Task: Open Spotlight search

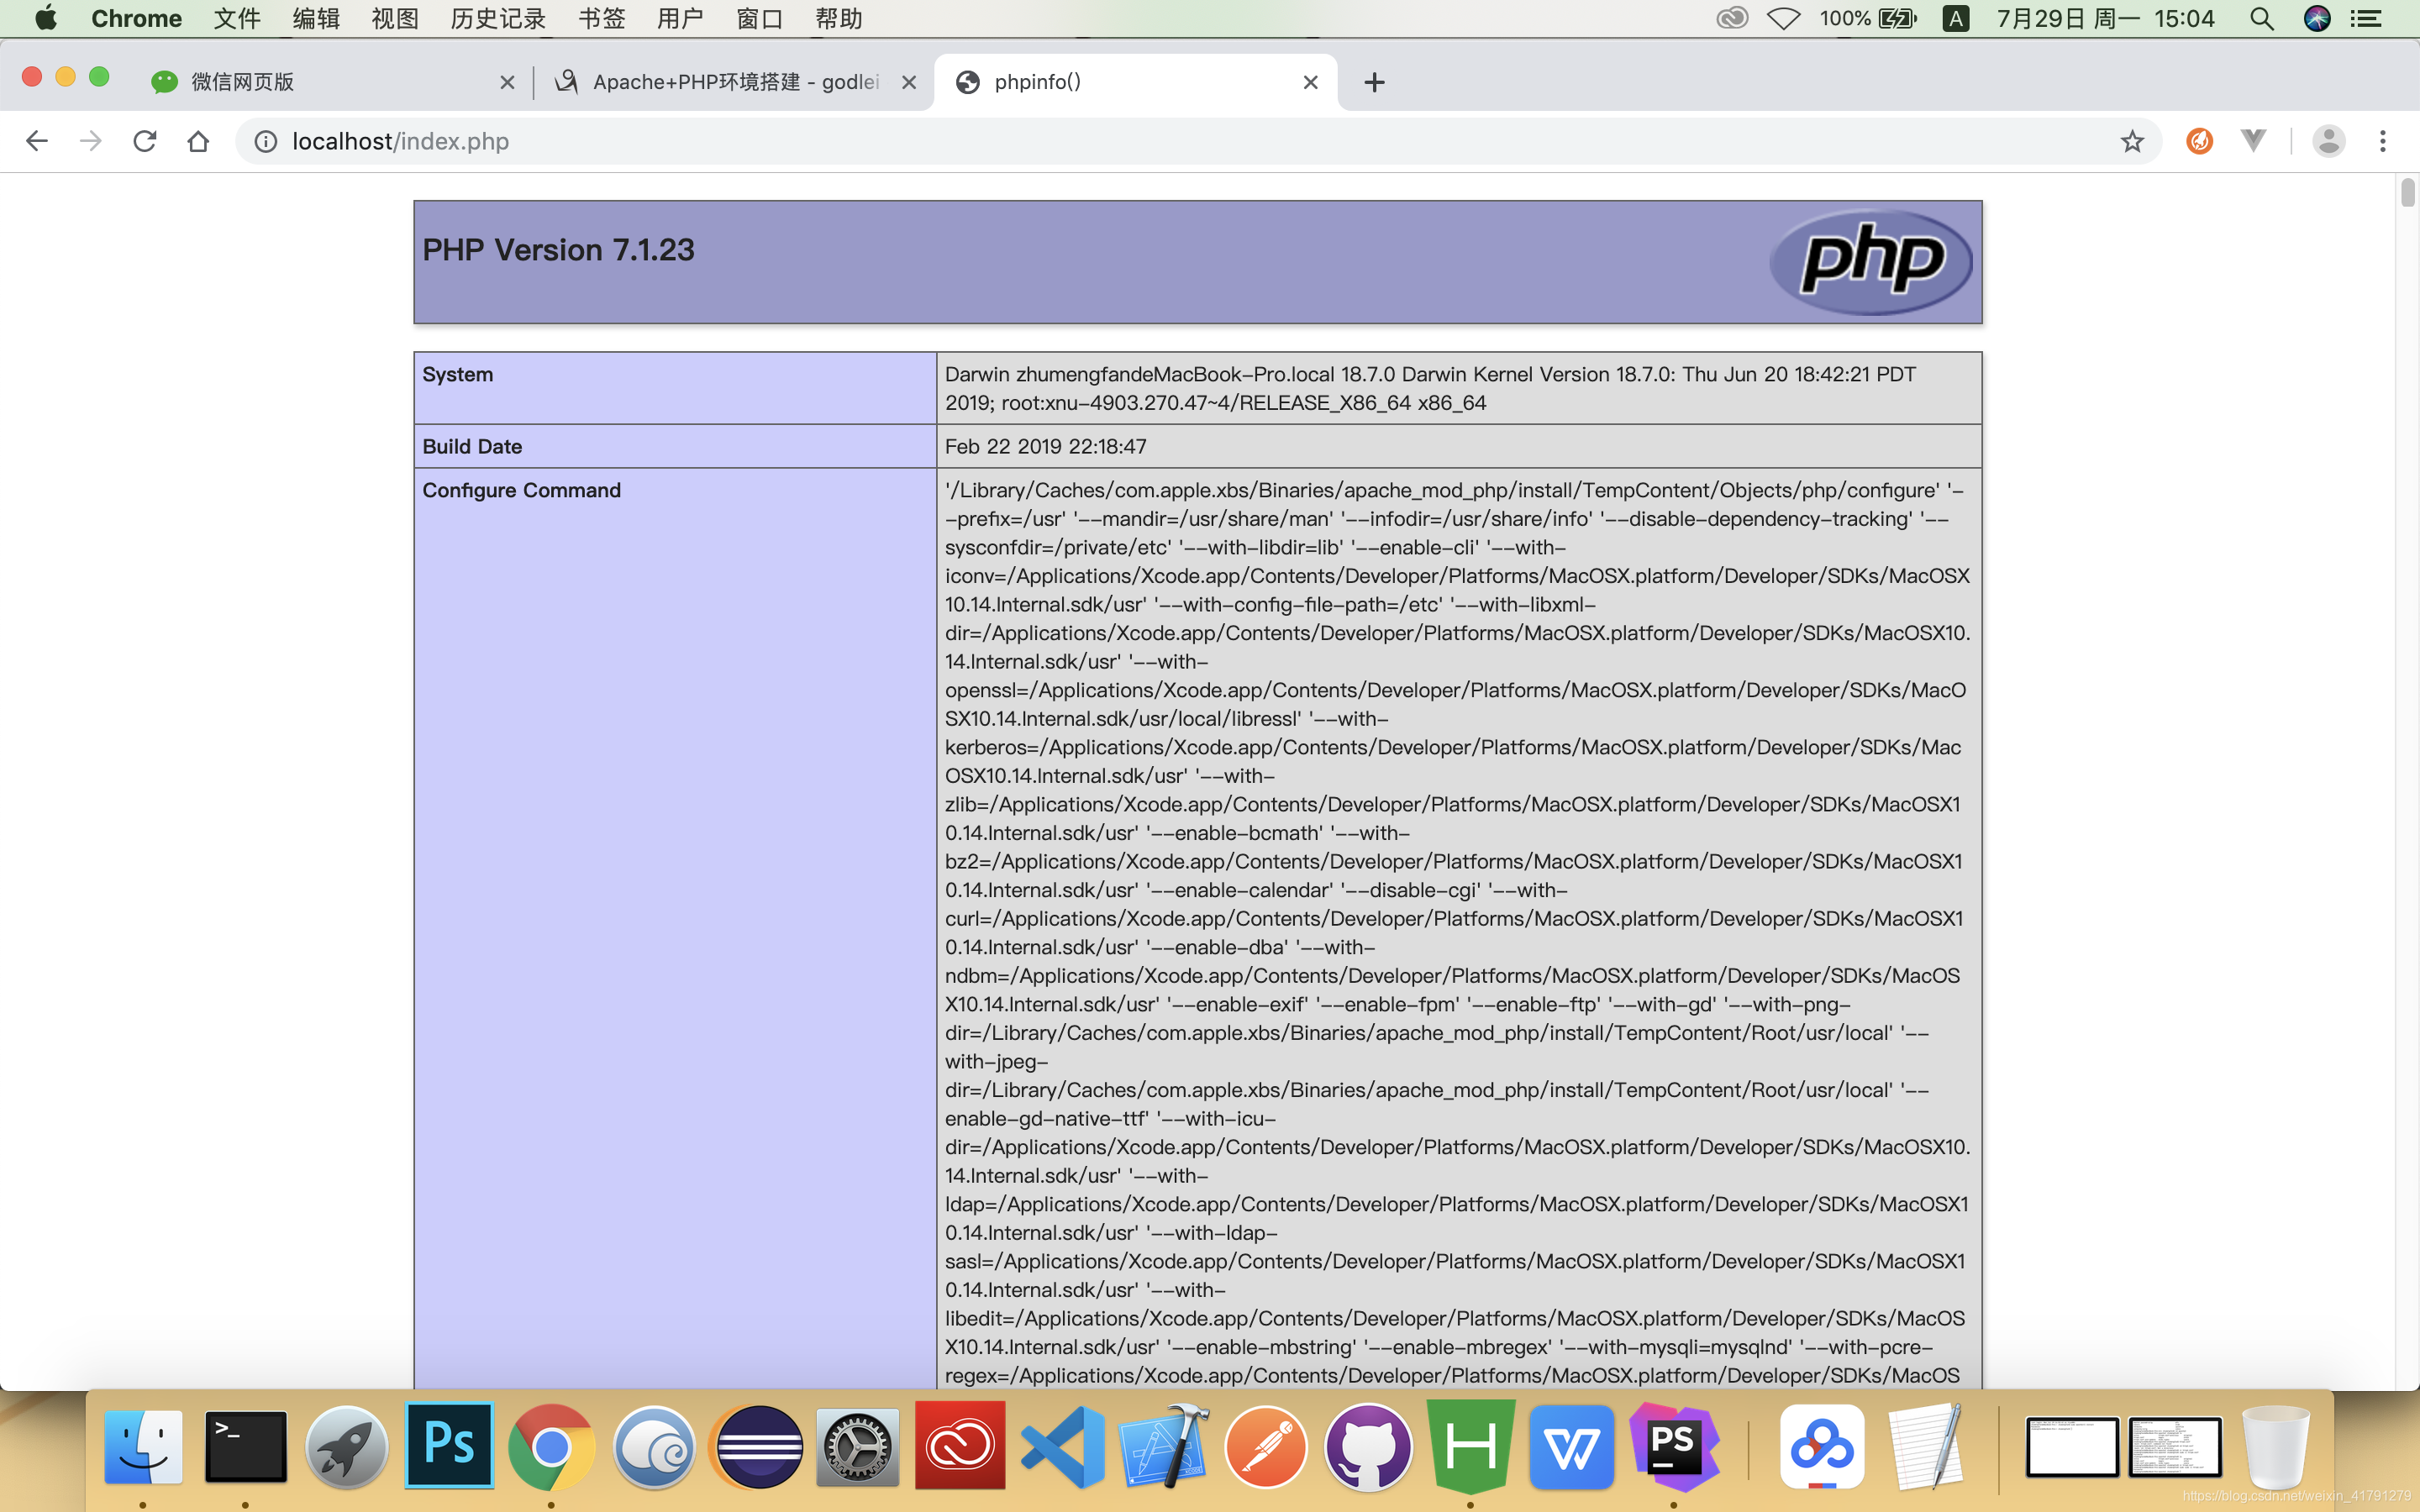Action: (x=2262, y=18)
